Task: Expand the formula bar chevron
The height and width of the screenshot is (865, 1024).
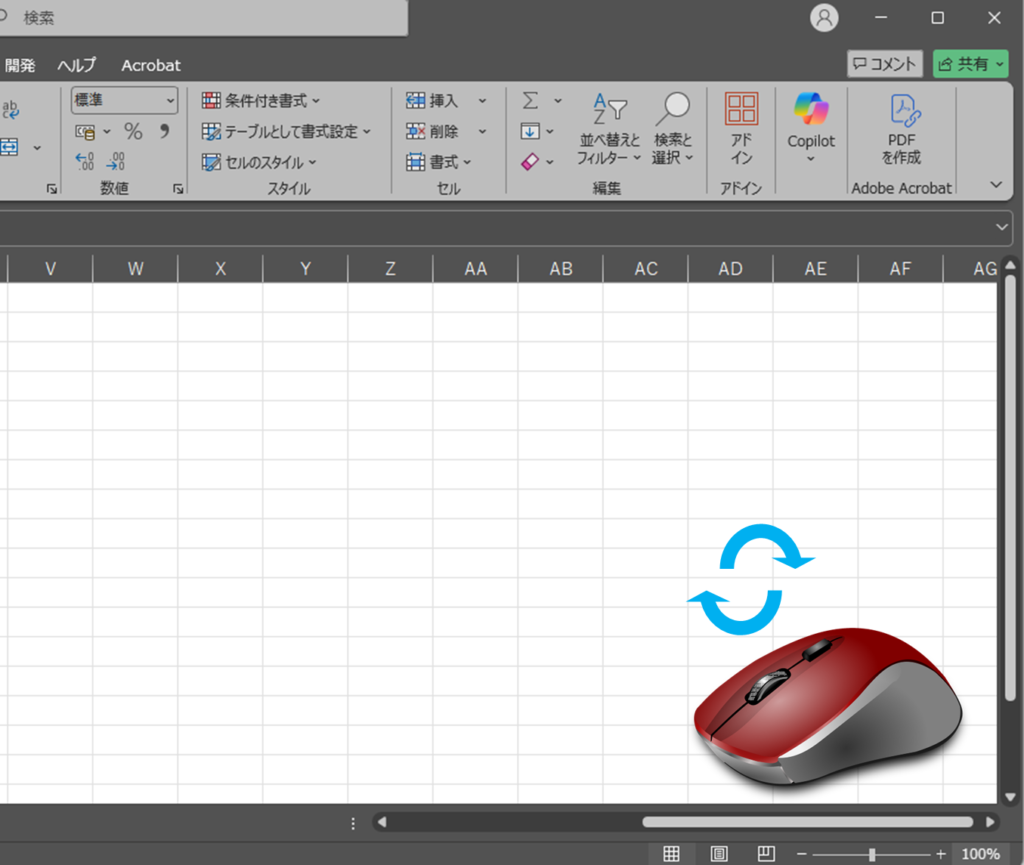Action: [x=1003, y=227]
